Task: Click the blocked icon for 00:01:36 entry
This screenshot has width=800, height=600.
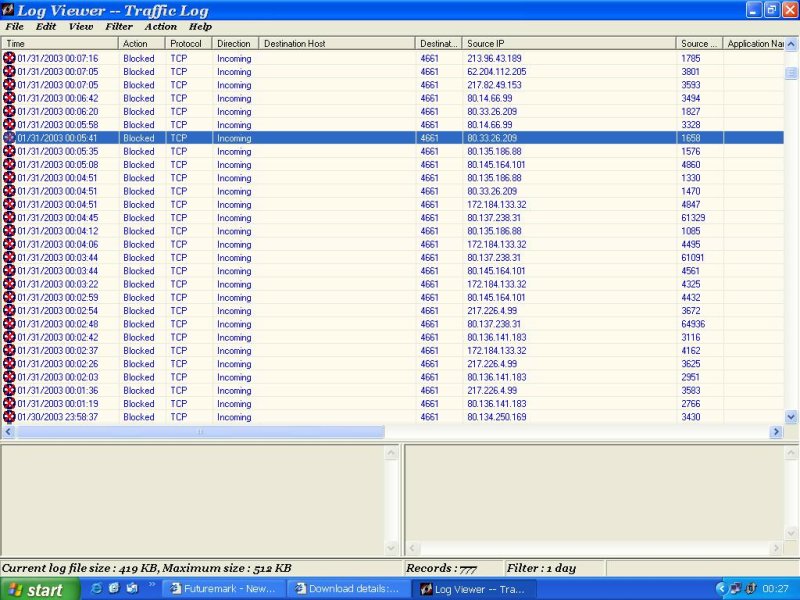Action: pos(9,389)
